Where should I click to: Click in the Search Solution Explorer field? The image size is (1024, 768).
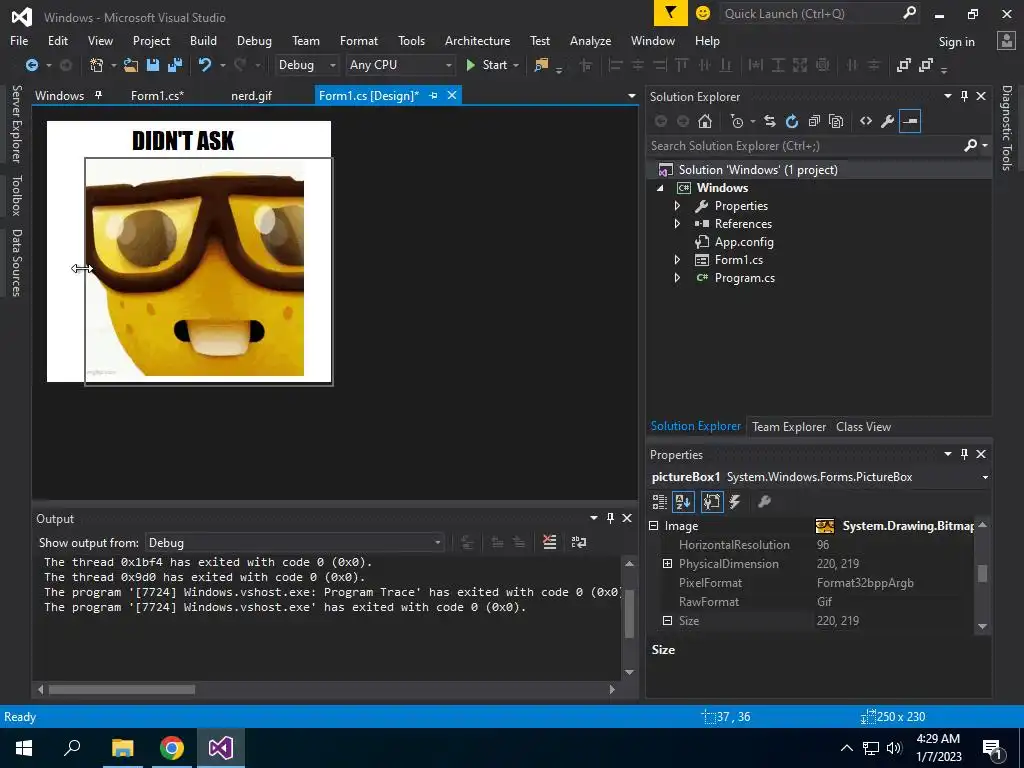803,146
